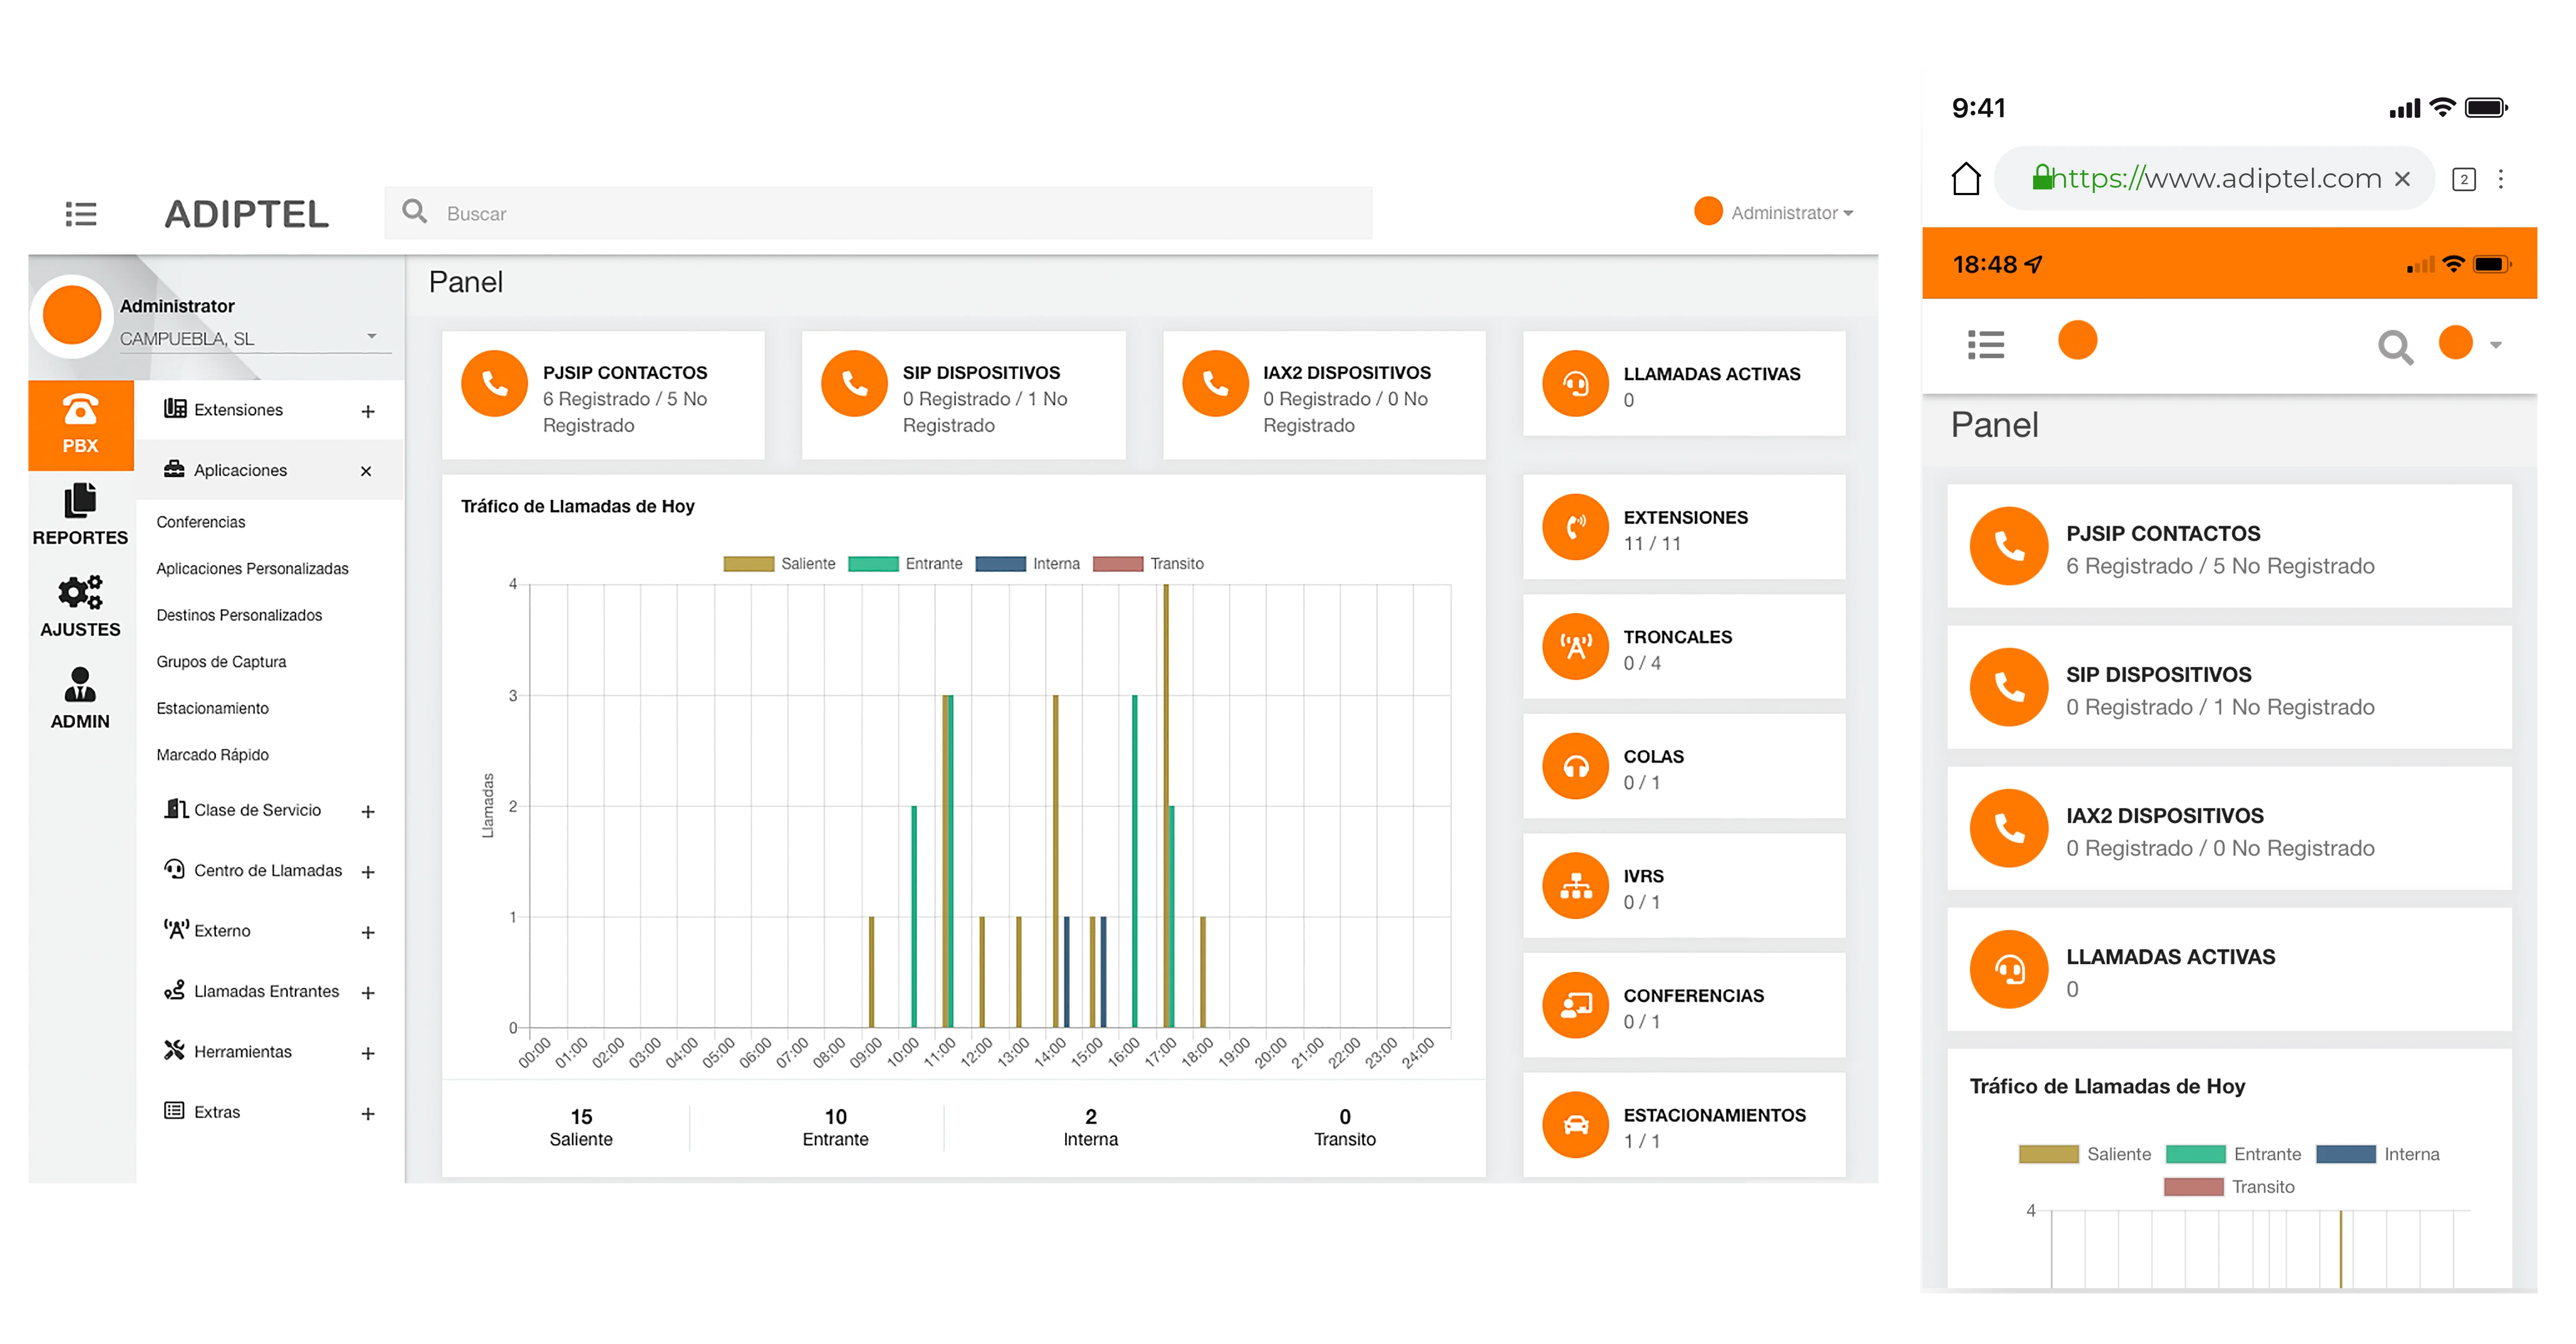Toggle Transito legend in mobile chart
Screen dimensions: 2576x1344
click(x=2229, y=1186)
